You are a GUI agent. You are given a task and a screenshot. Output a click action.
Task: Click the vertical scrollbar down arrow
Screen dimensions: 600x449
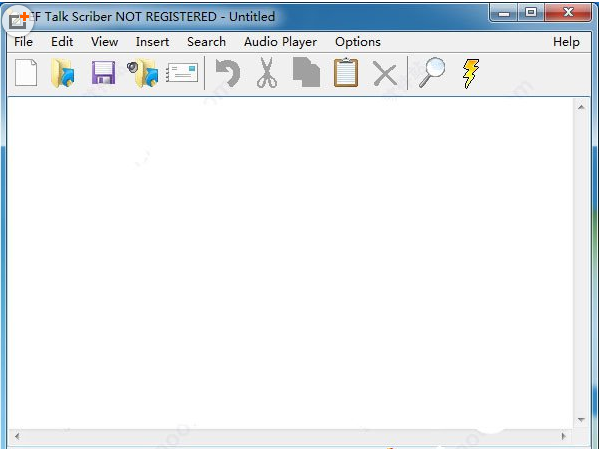tap(581, 420)
